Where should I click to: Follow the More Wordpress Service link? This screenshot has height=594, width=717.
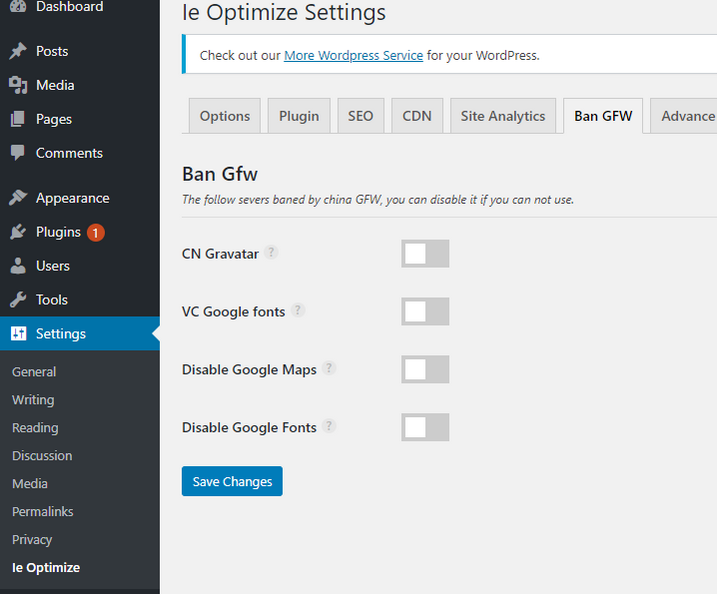pos(353,55)
